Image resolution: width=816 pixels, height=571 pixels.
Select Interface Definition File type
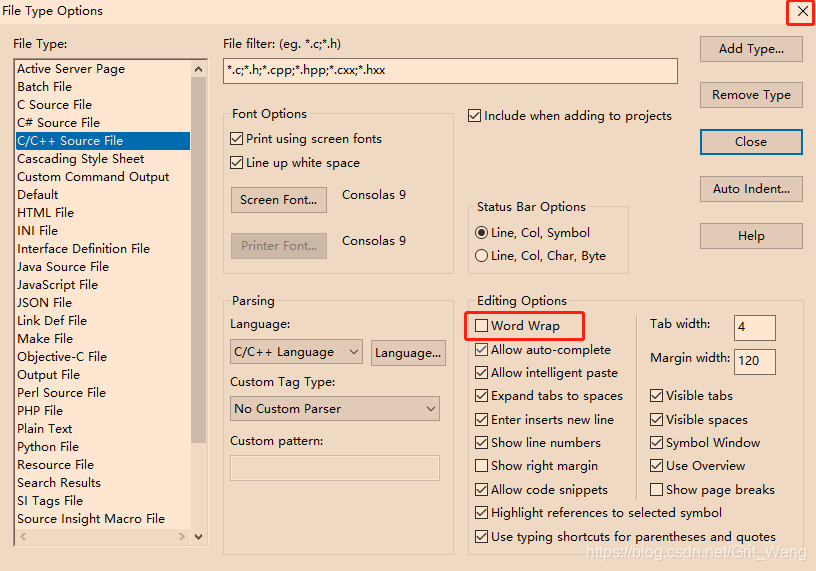coord(103,249)
